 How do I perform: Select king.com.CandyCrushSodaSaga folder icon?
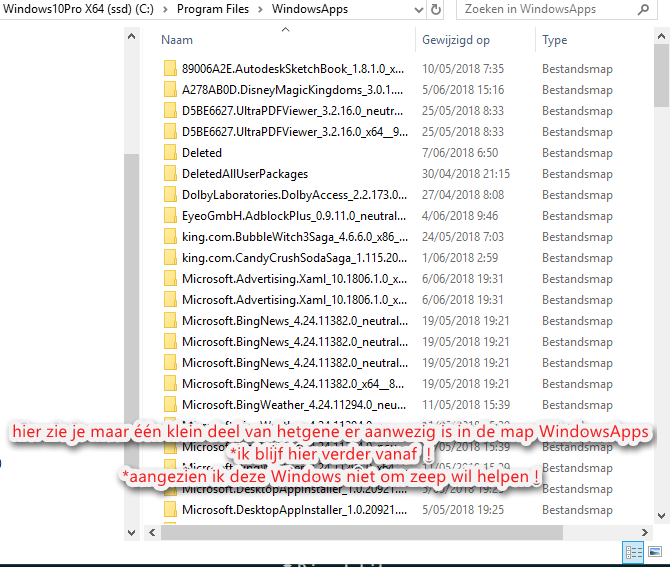pyautogui.click(x=170, y=258)
